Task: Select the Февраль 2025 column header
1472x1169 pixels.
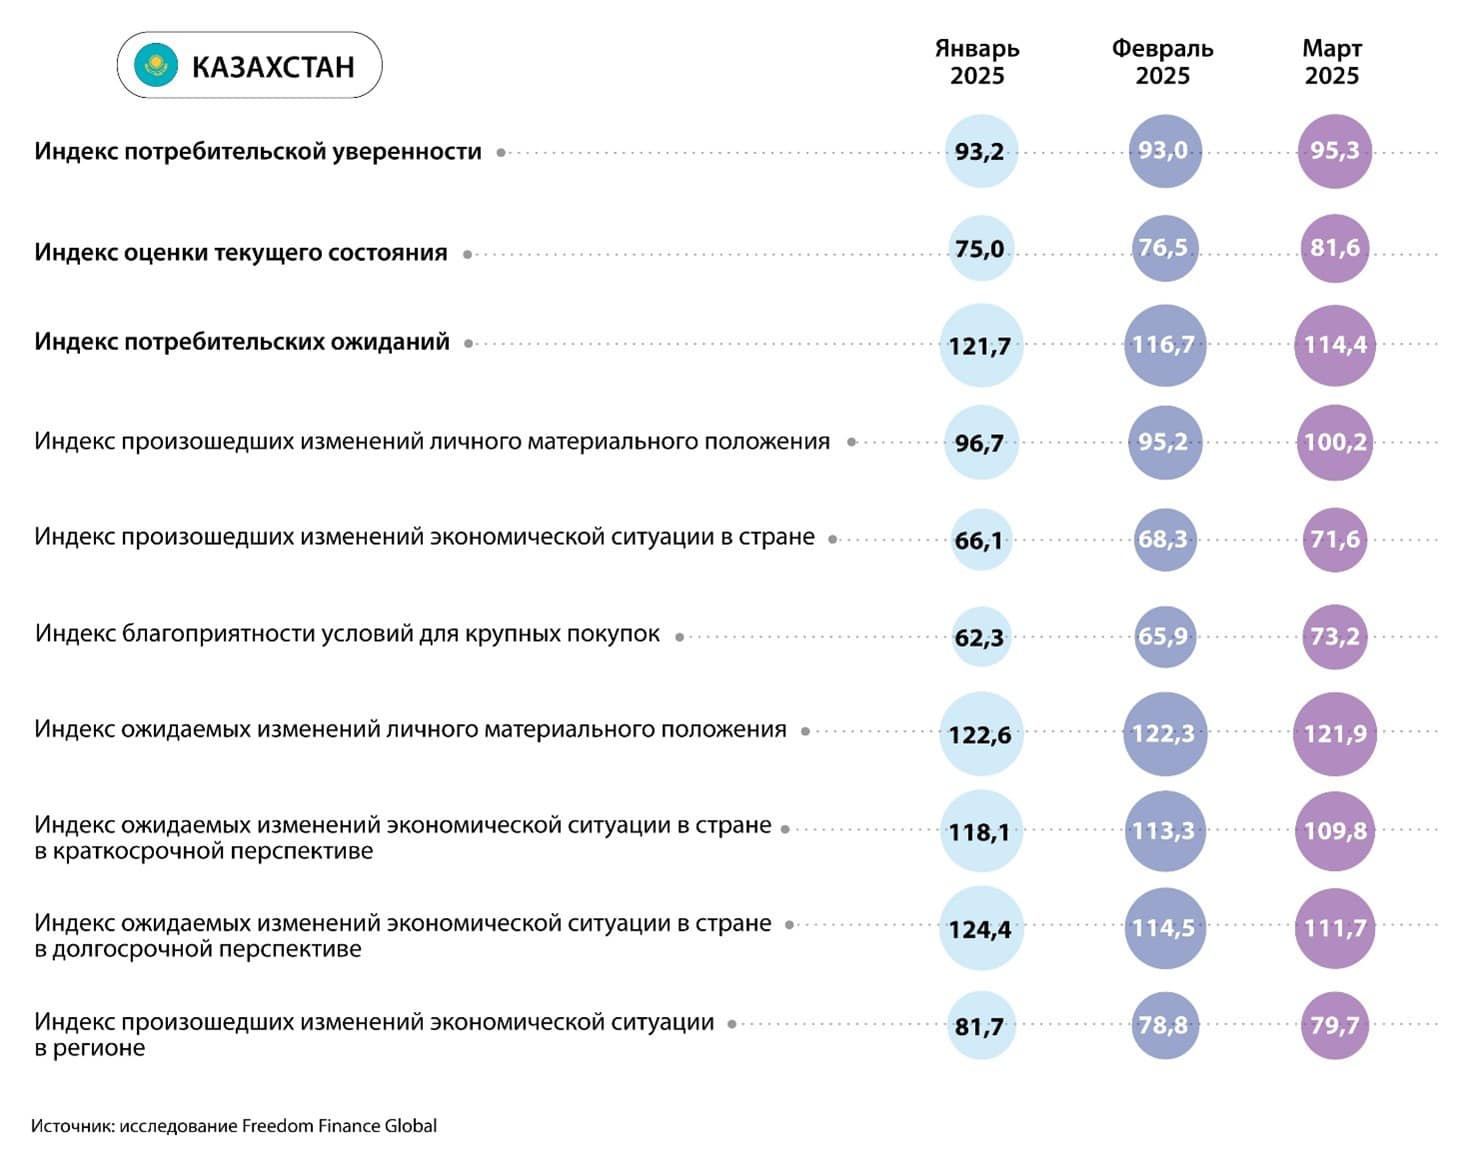Action: point(1162,62)
